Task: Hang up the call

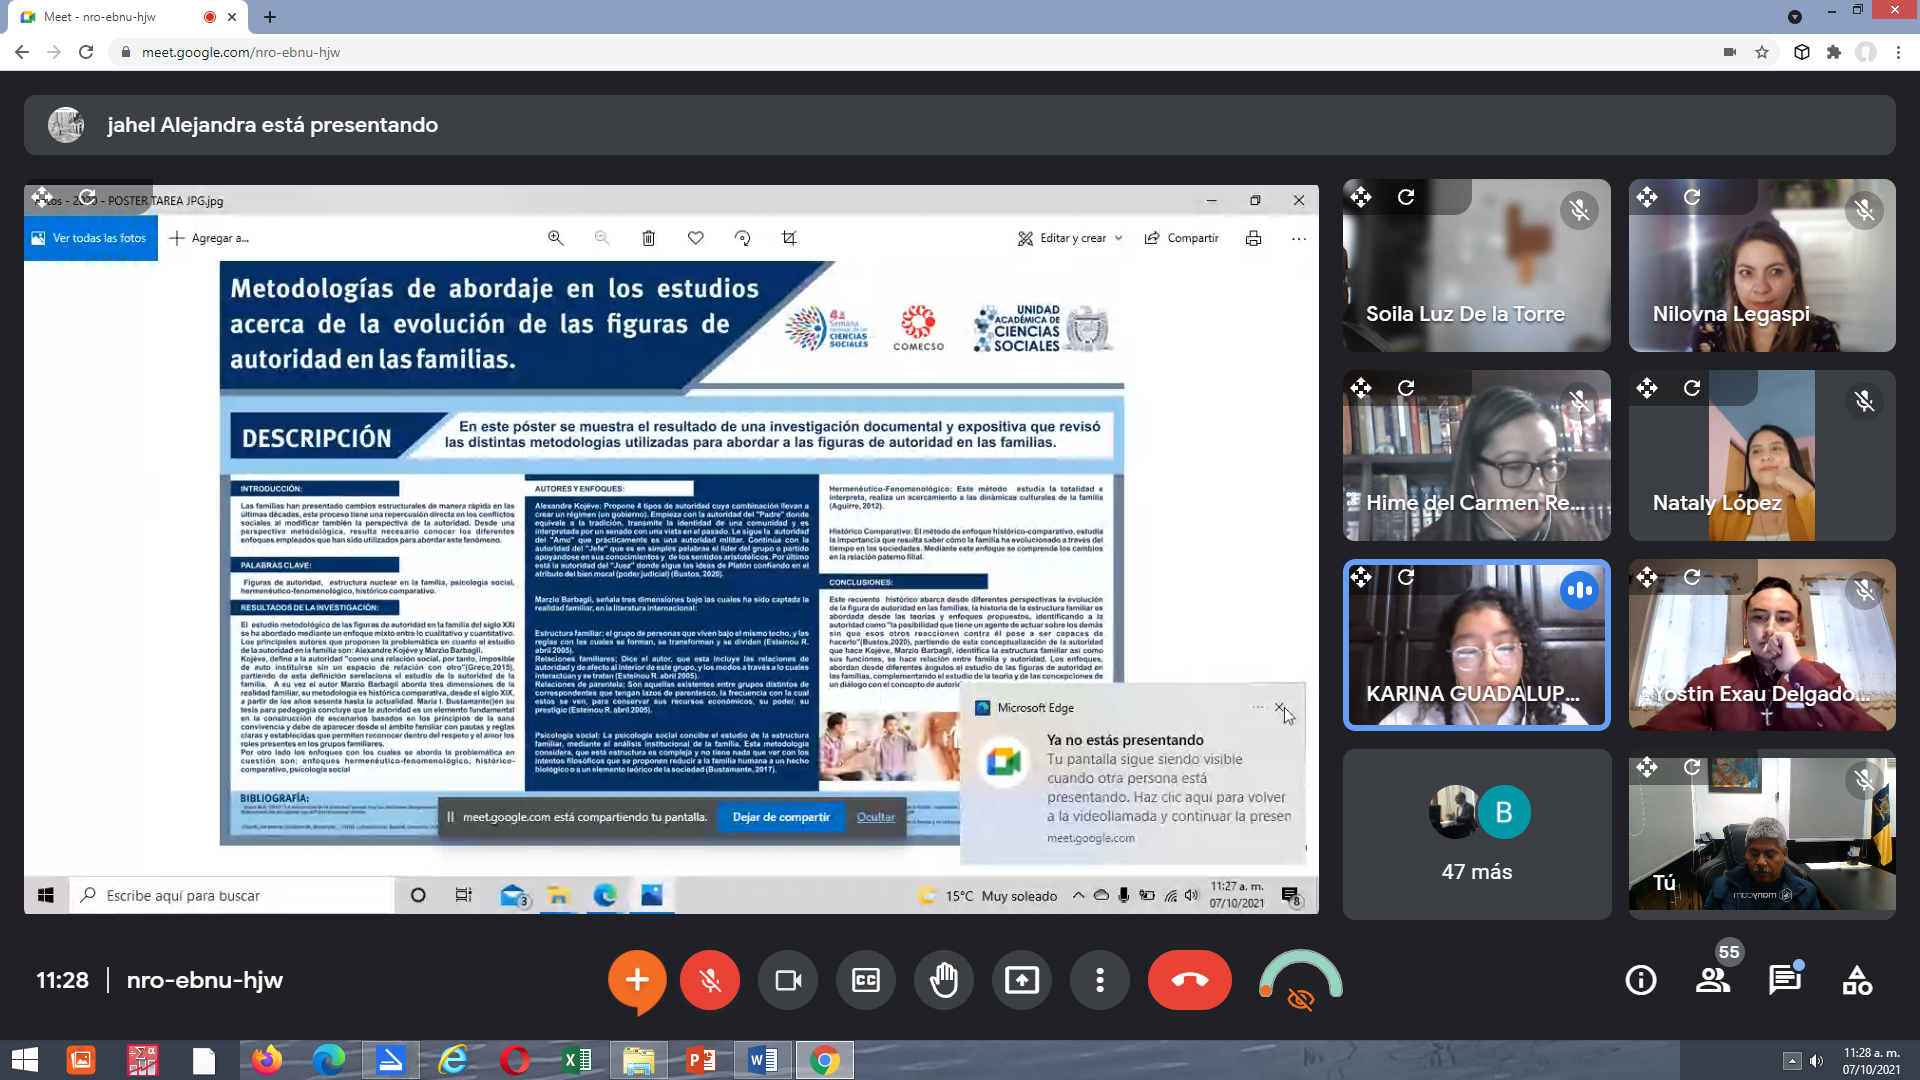Action: pos(1190,980)
